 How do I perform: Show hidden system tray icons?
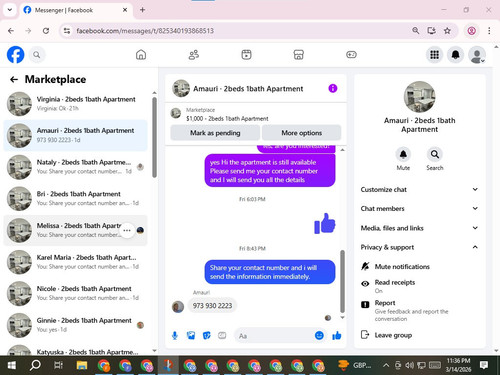pos(386,366)
